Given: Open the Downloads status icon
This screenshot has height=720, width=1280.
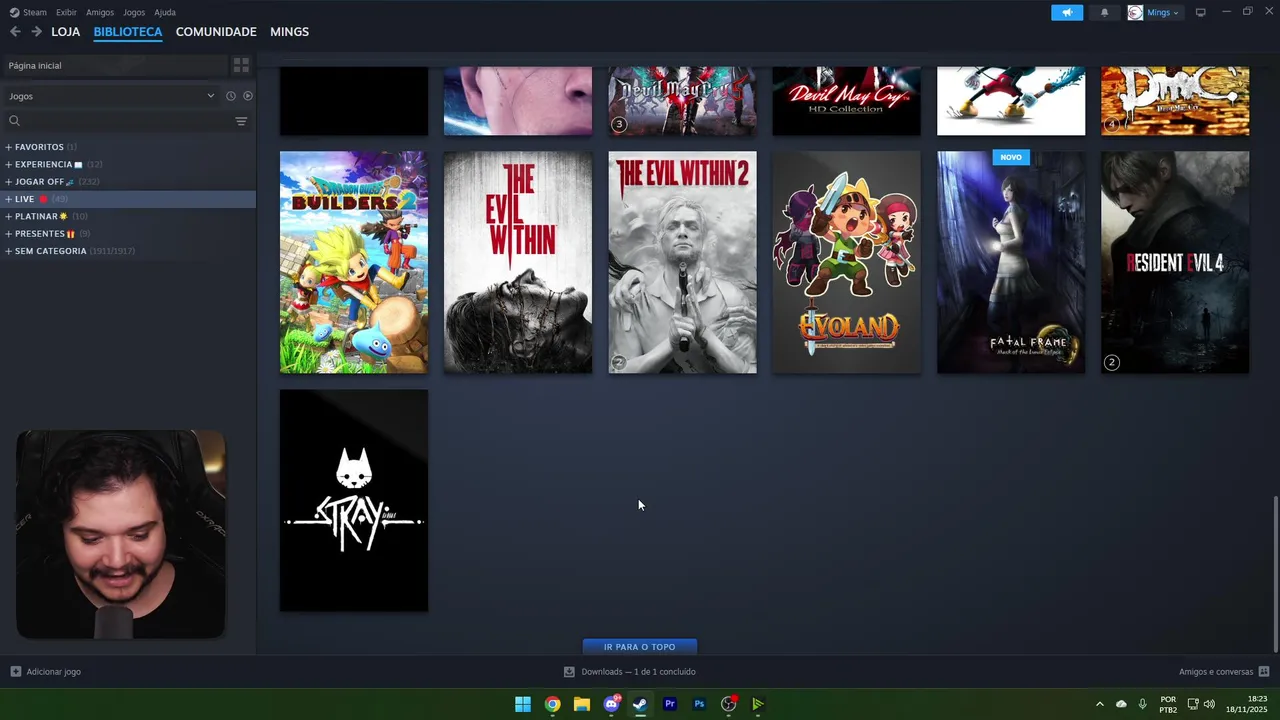Looking at the screenshot, I should pyautogui.click(x=569, y=672).
